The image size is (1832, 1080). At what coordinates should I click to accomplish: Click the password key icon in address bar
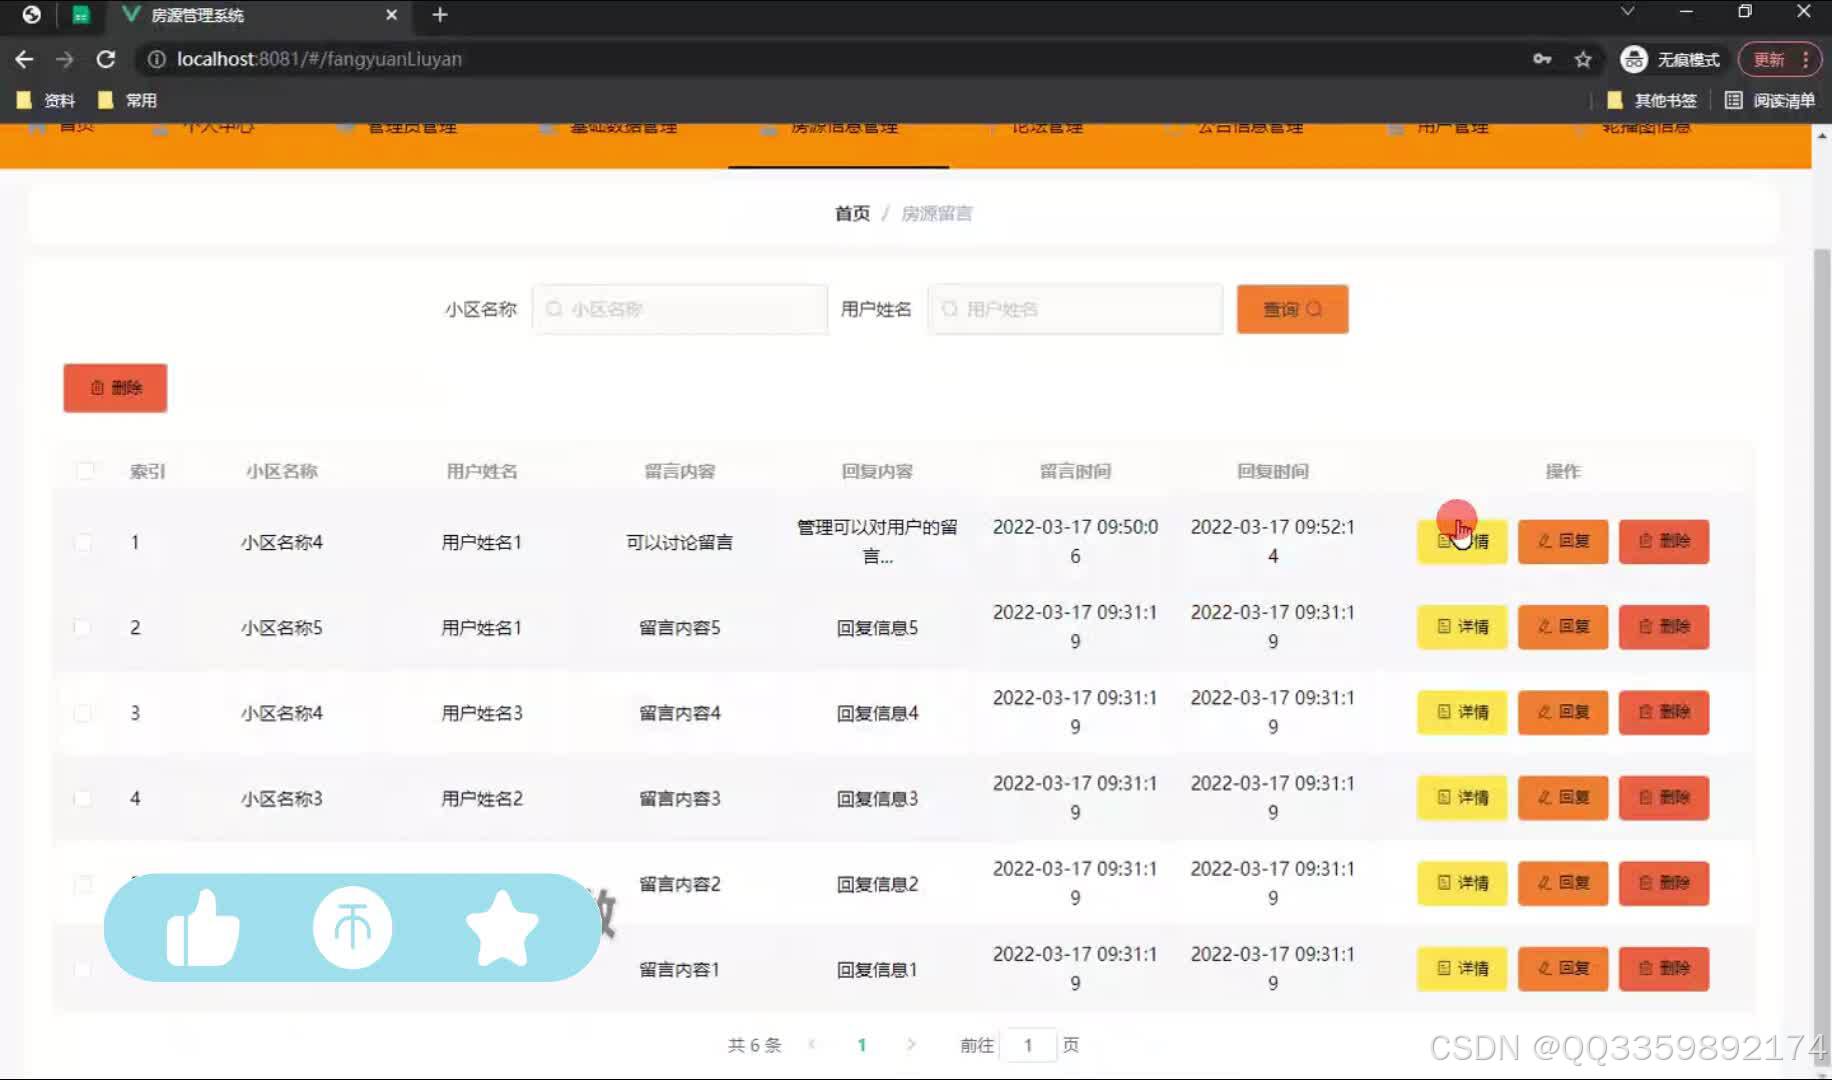(1542, 59)
